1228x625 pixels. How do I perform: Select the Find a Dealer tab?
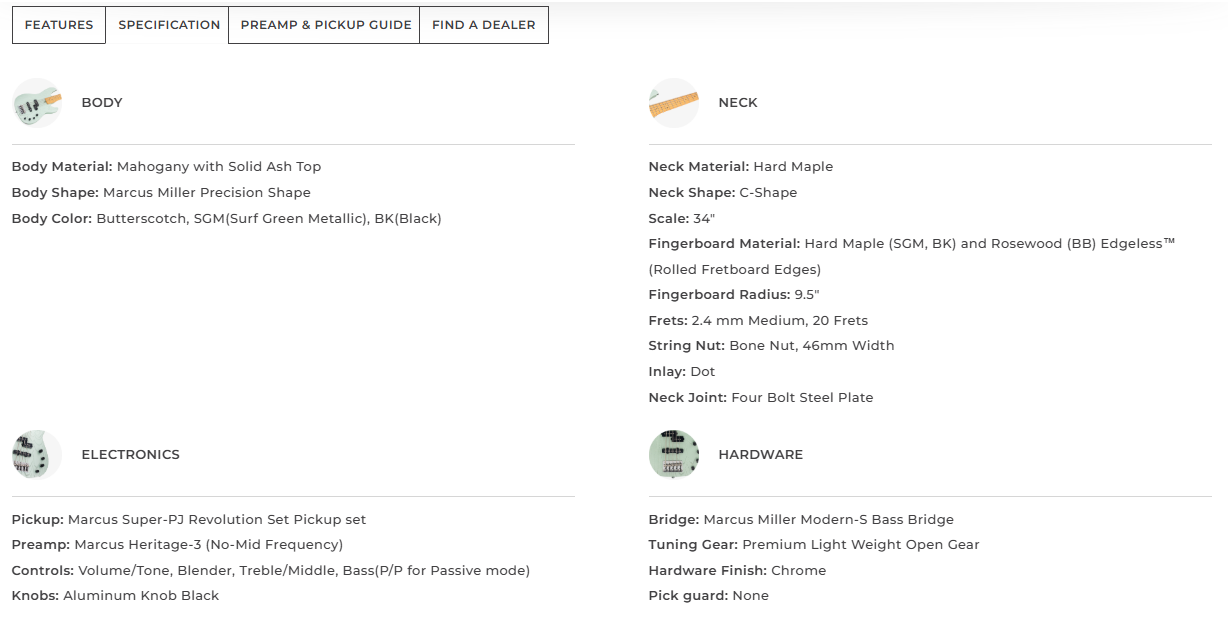tap(484, 25)
